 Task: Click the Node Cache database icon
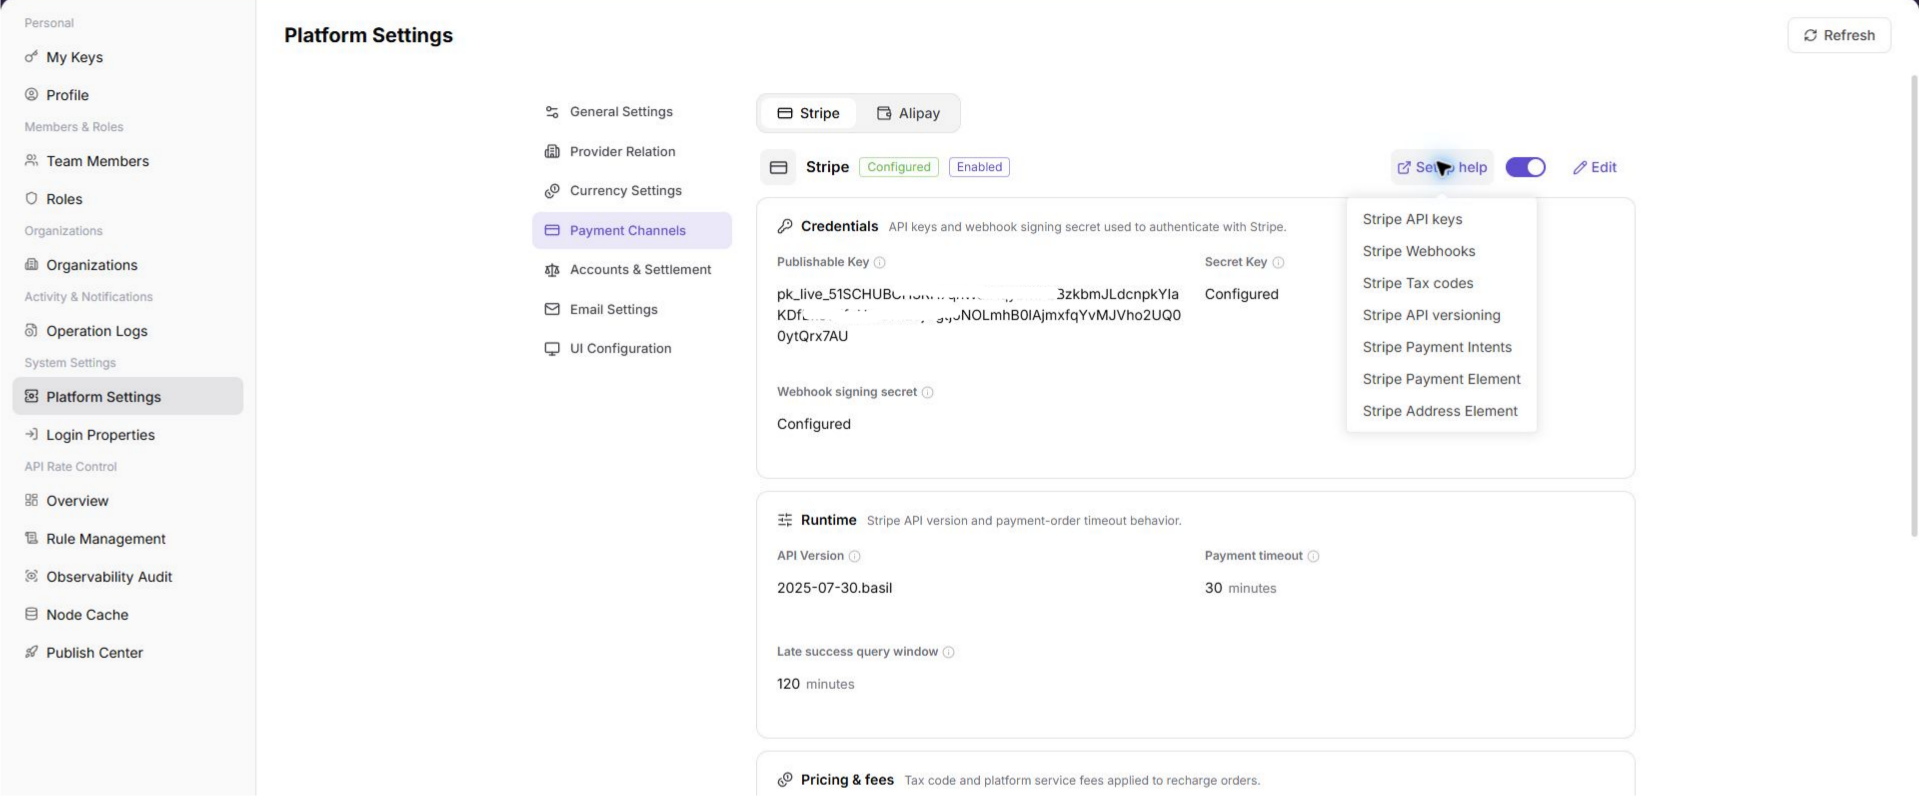click(x=31, y=615)
